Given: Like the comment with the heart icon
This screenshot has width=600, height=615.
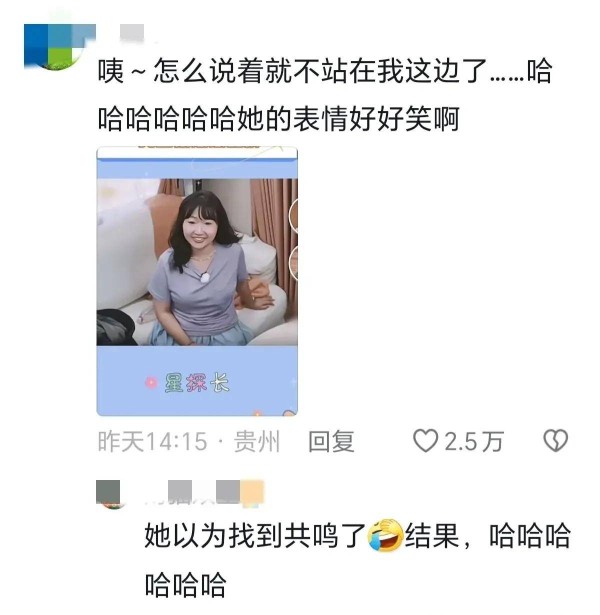Looking at the screenshot, I should [425, 441].
